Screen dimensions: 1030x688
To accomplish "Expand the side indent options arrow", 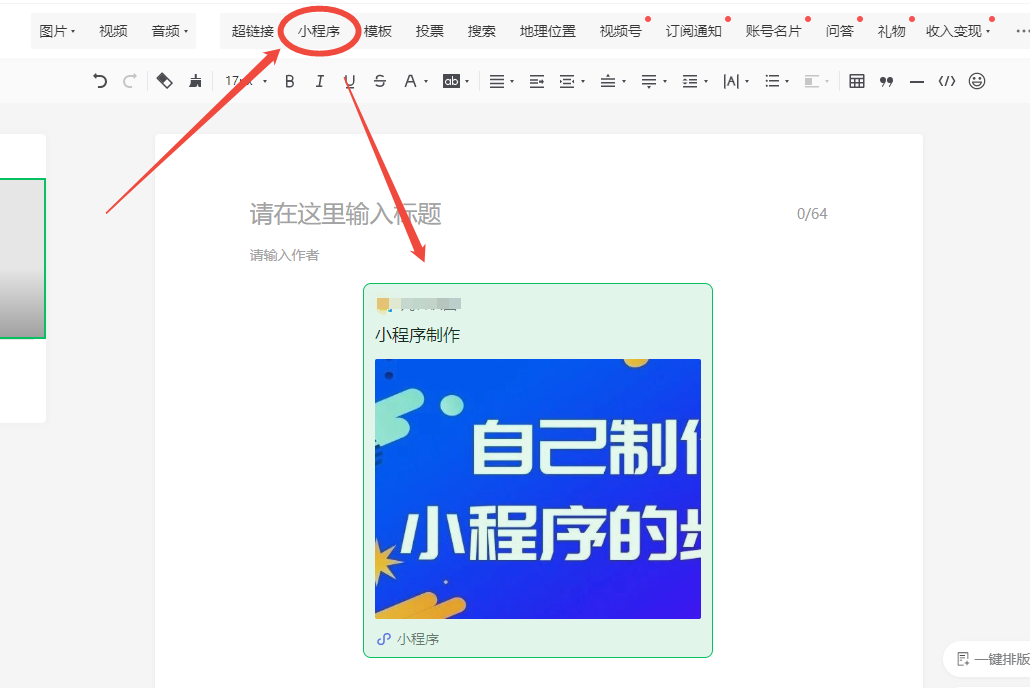I will [583, 82].
